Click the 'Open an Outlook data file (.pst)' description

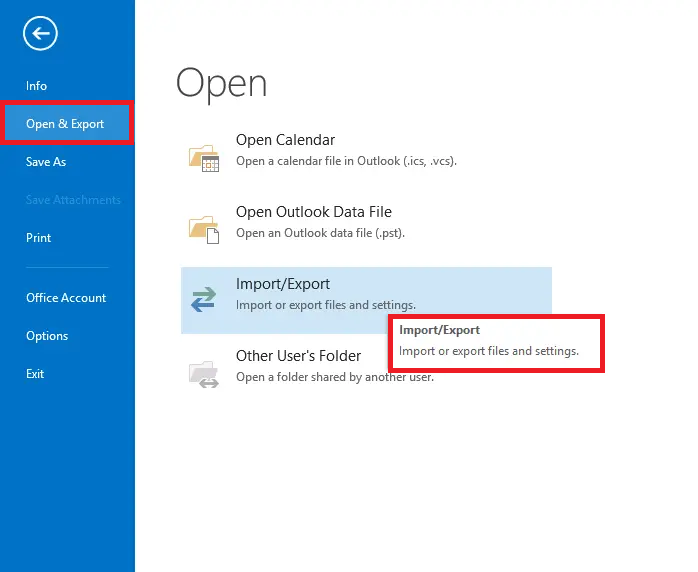pyautogui.click(x=320, y=233)
